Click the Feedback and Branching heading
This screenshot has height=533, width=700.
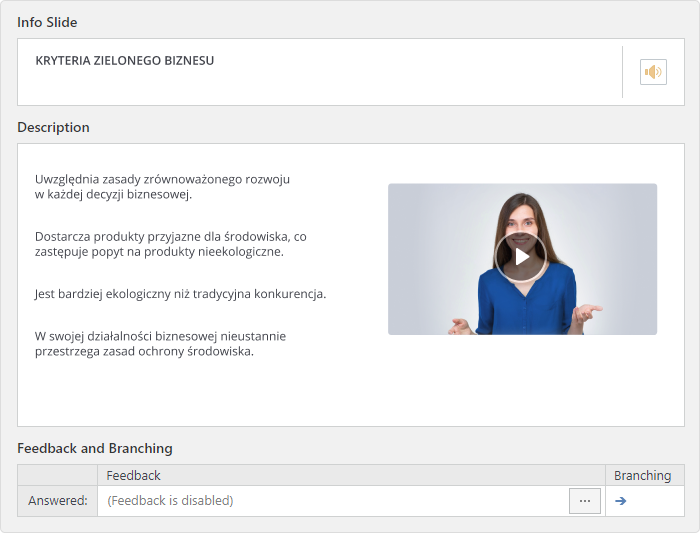pos(95,448)
